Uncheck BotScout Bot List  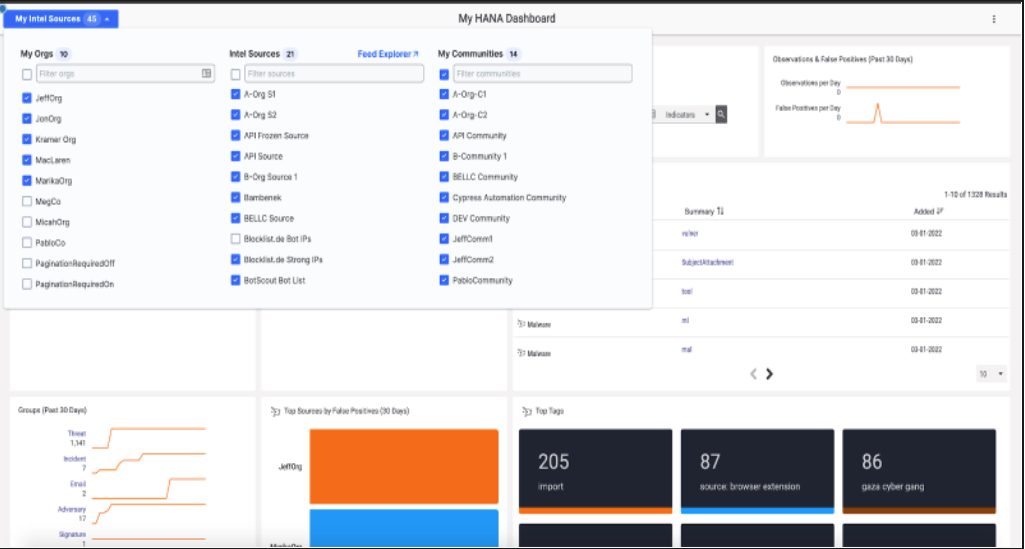point(235,280)
